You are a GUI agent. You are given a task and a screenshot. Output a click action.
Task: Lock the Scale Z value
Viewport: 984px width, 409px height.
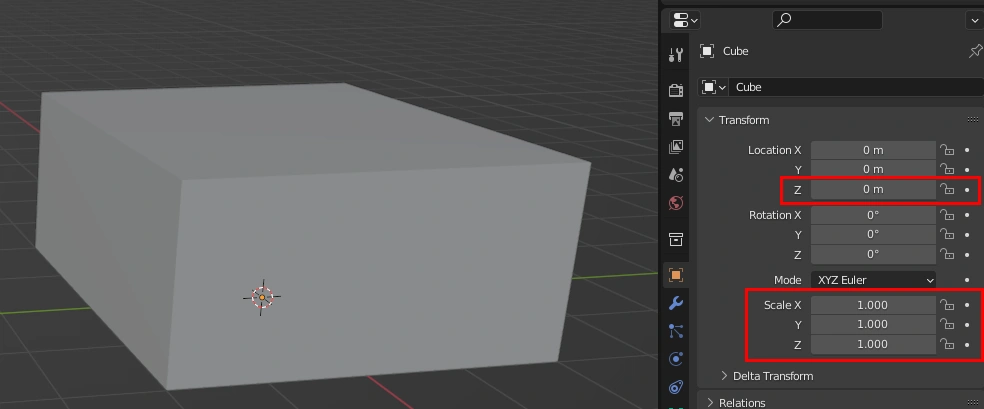click(946, 344)
